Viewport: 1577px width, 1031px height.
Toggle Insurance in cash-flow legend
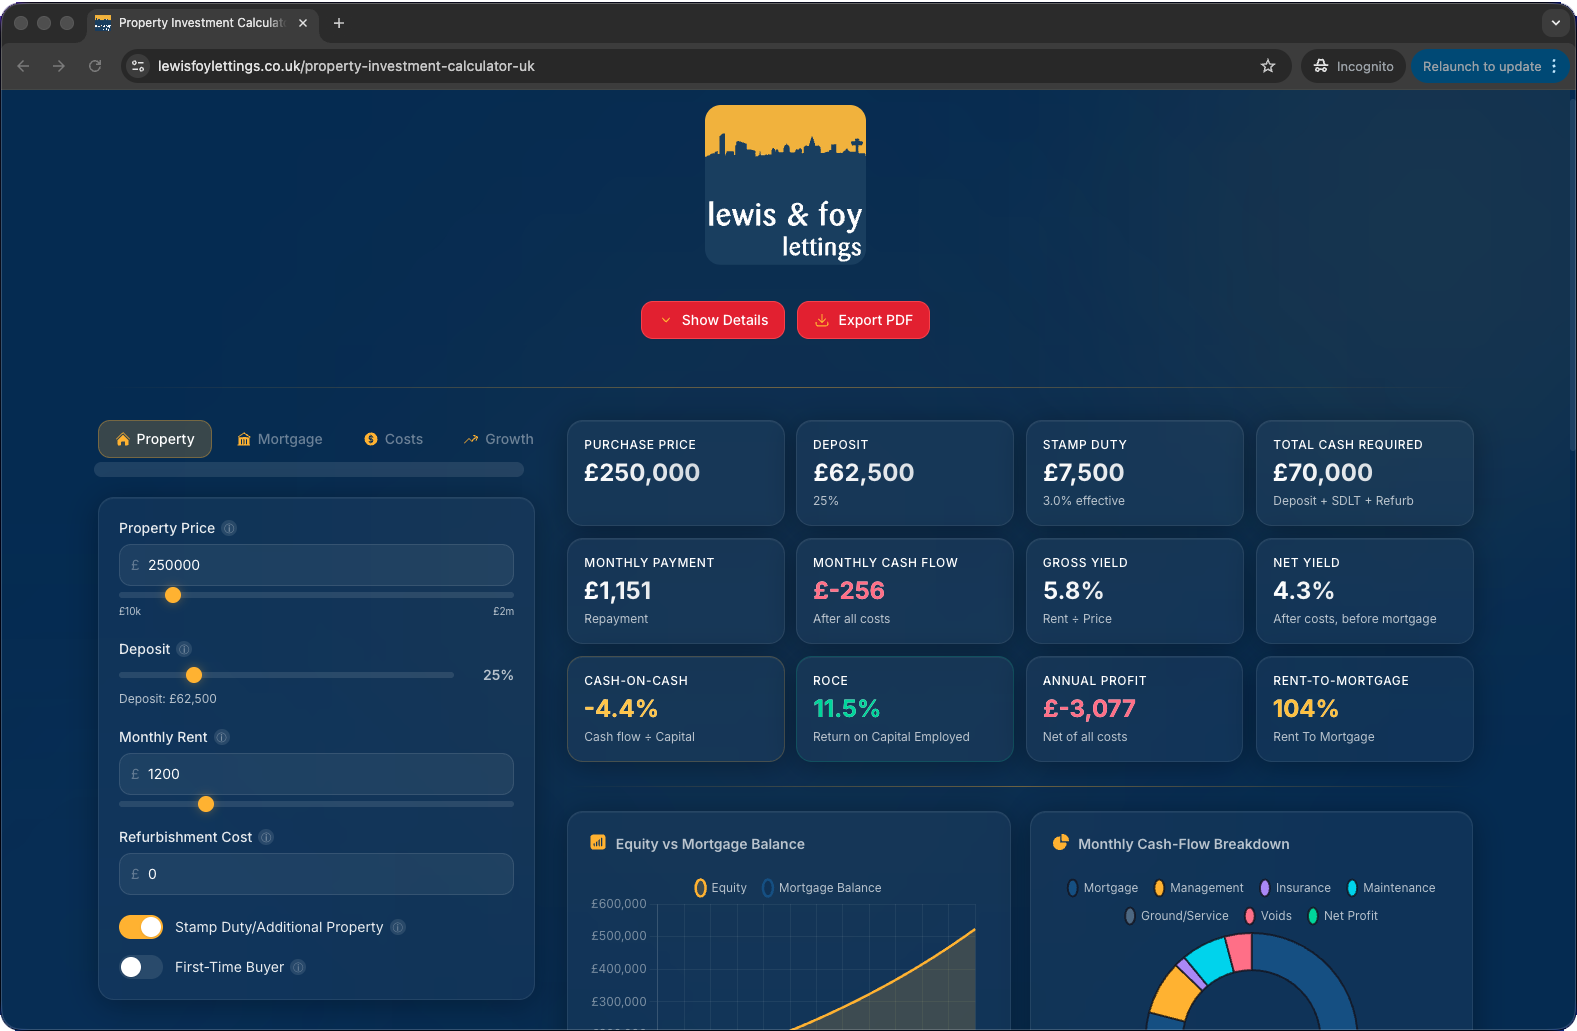[x=1295, y=888]
